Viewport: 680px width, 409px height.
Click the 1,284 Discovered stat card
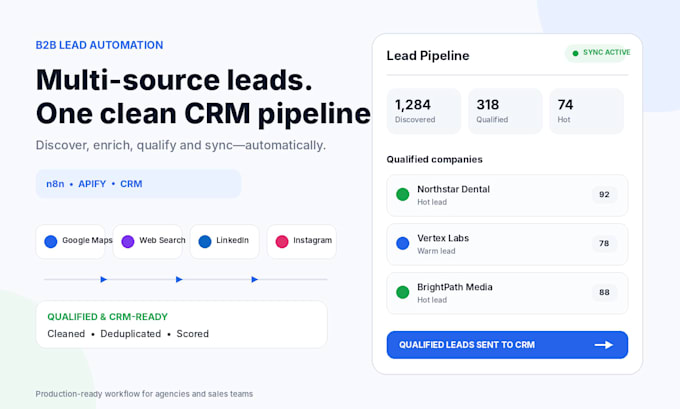point(424,111)
